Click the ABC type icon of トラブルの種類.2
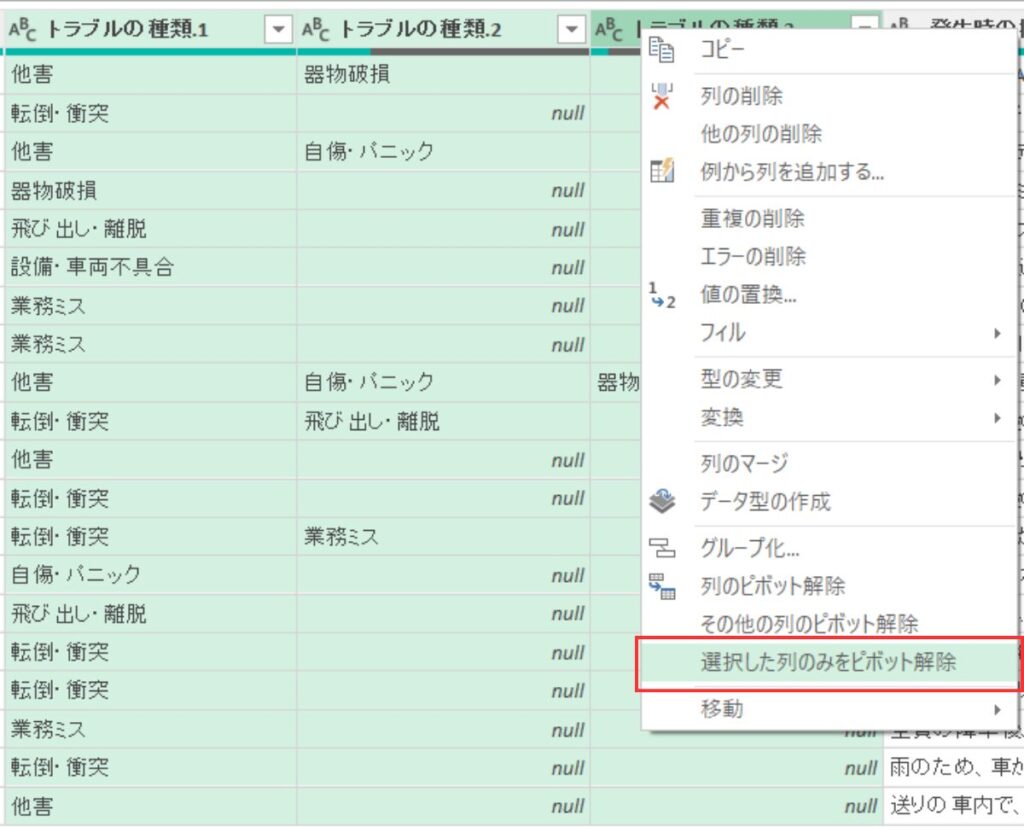This screenshot has width=1024, height=827. 316,29
